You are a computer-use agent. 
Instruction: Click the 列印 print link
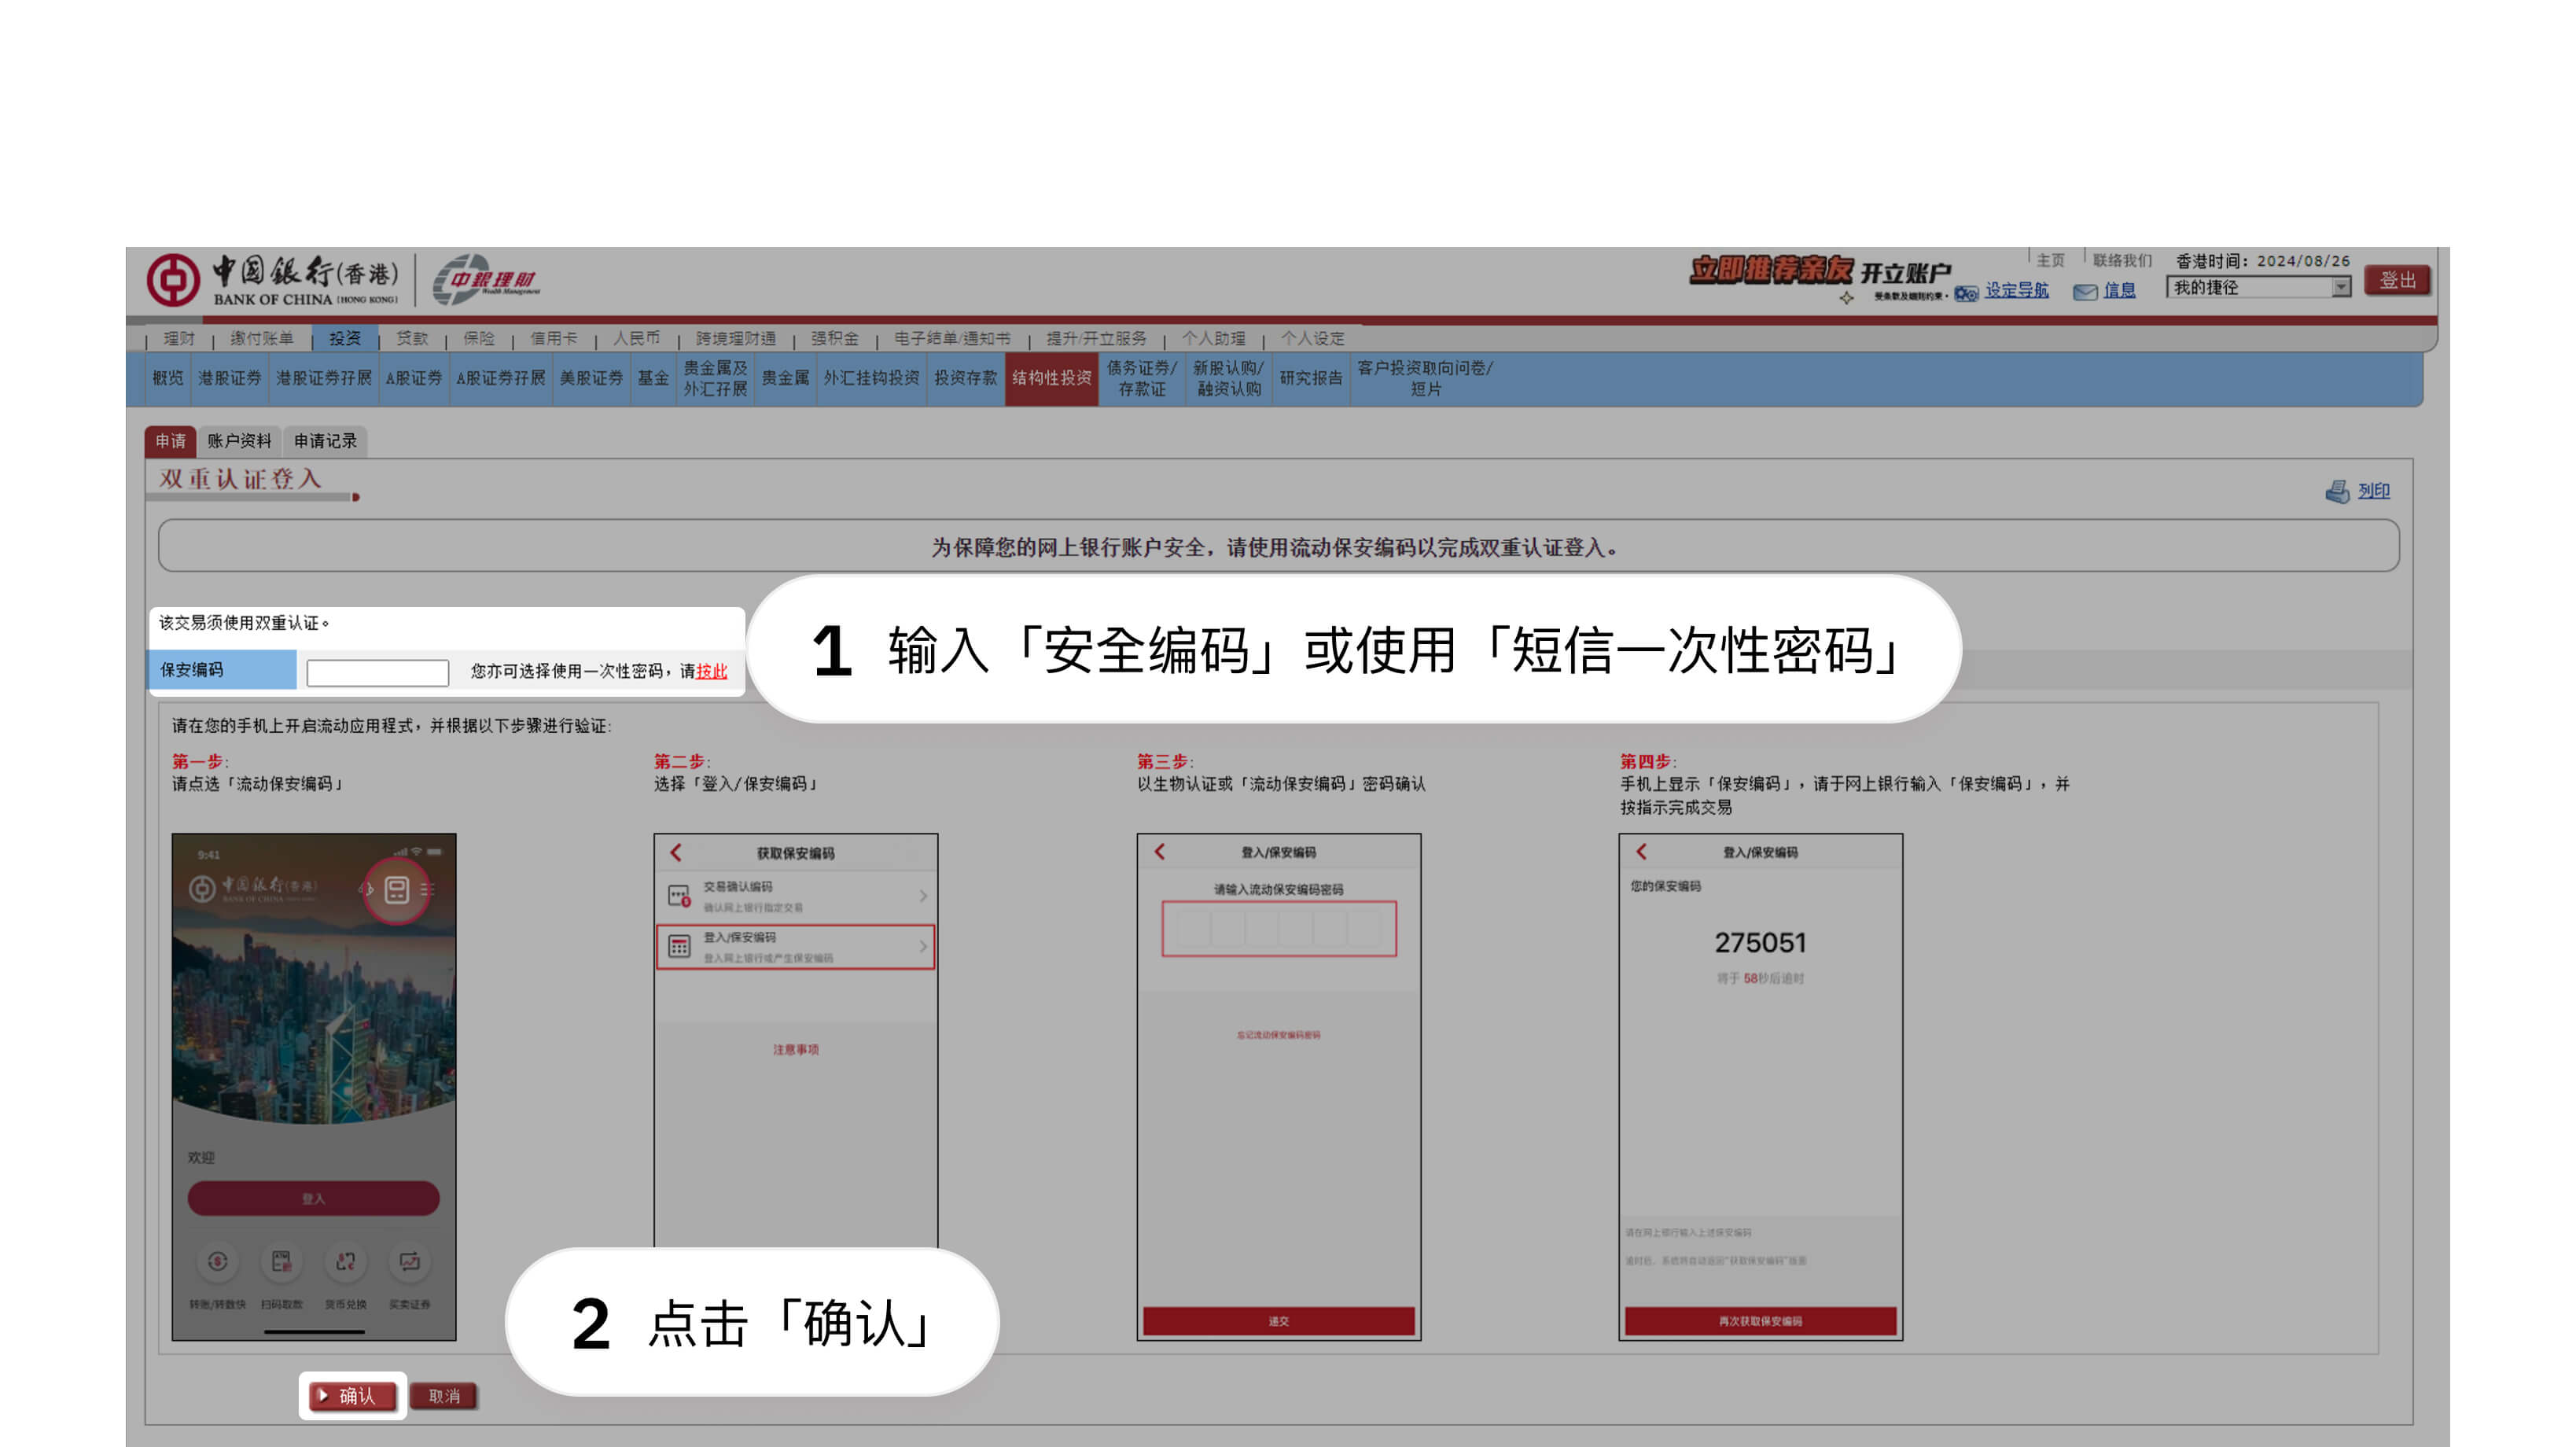2373,491
